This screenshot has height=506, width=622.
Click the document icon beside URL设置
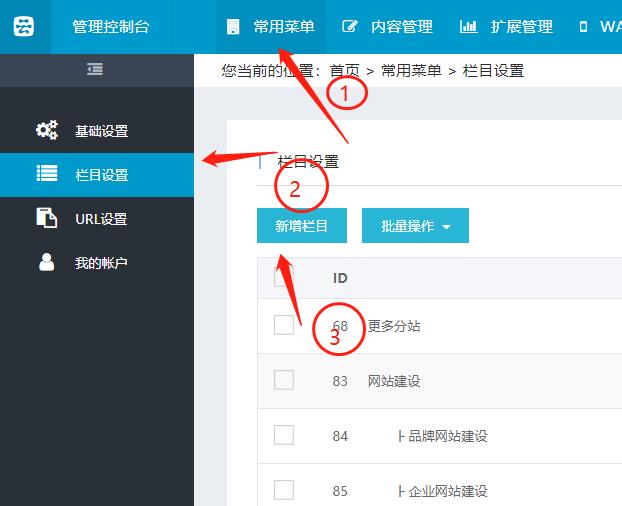[47, 218]
